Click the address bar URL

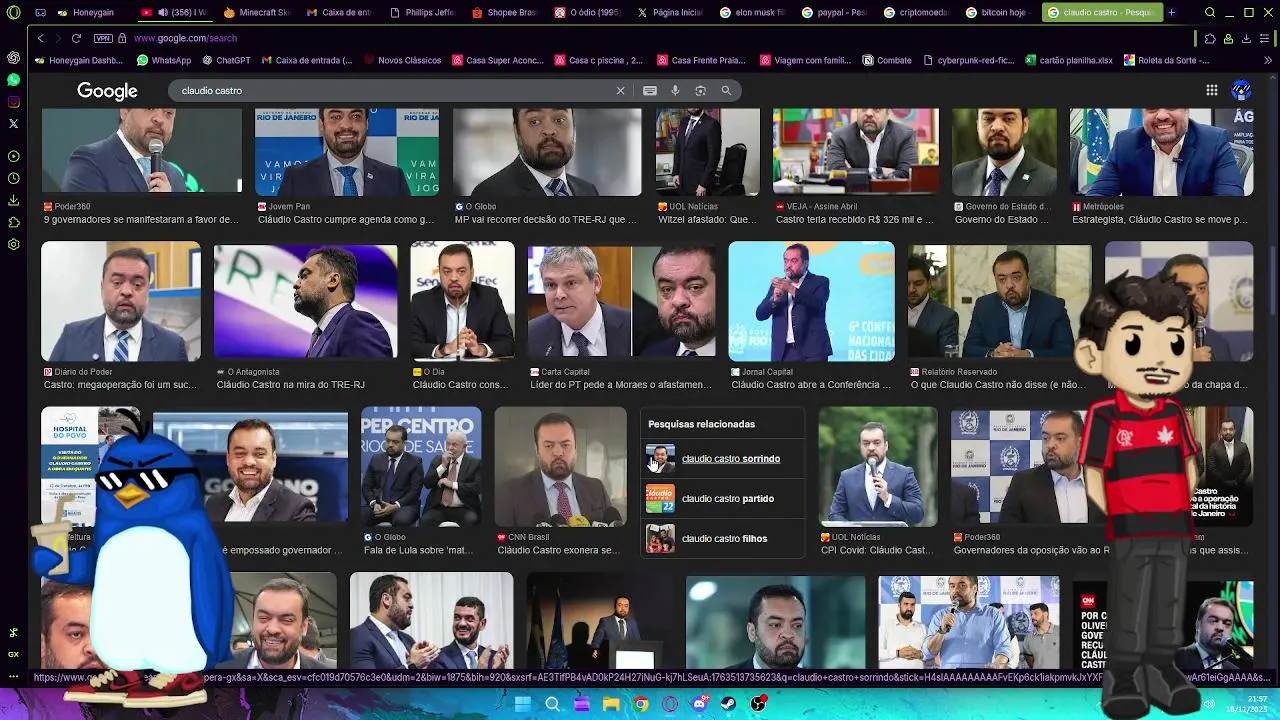tap(186, 38)
